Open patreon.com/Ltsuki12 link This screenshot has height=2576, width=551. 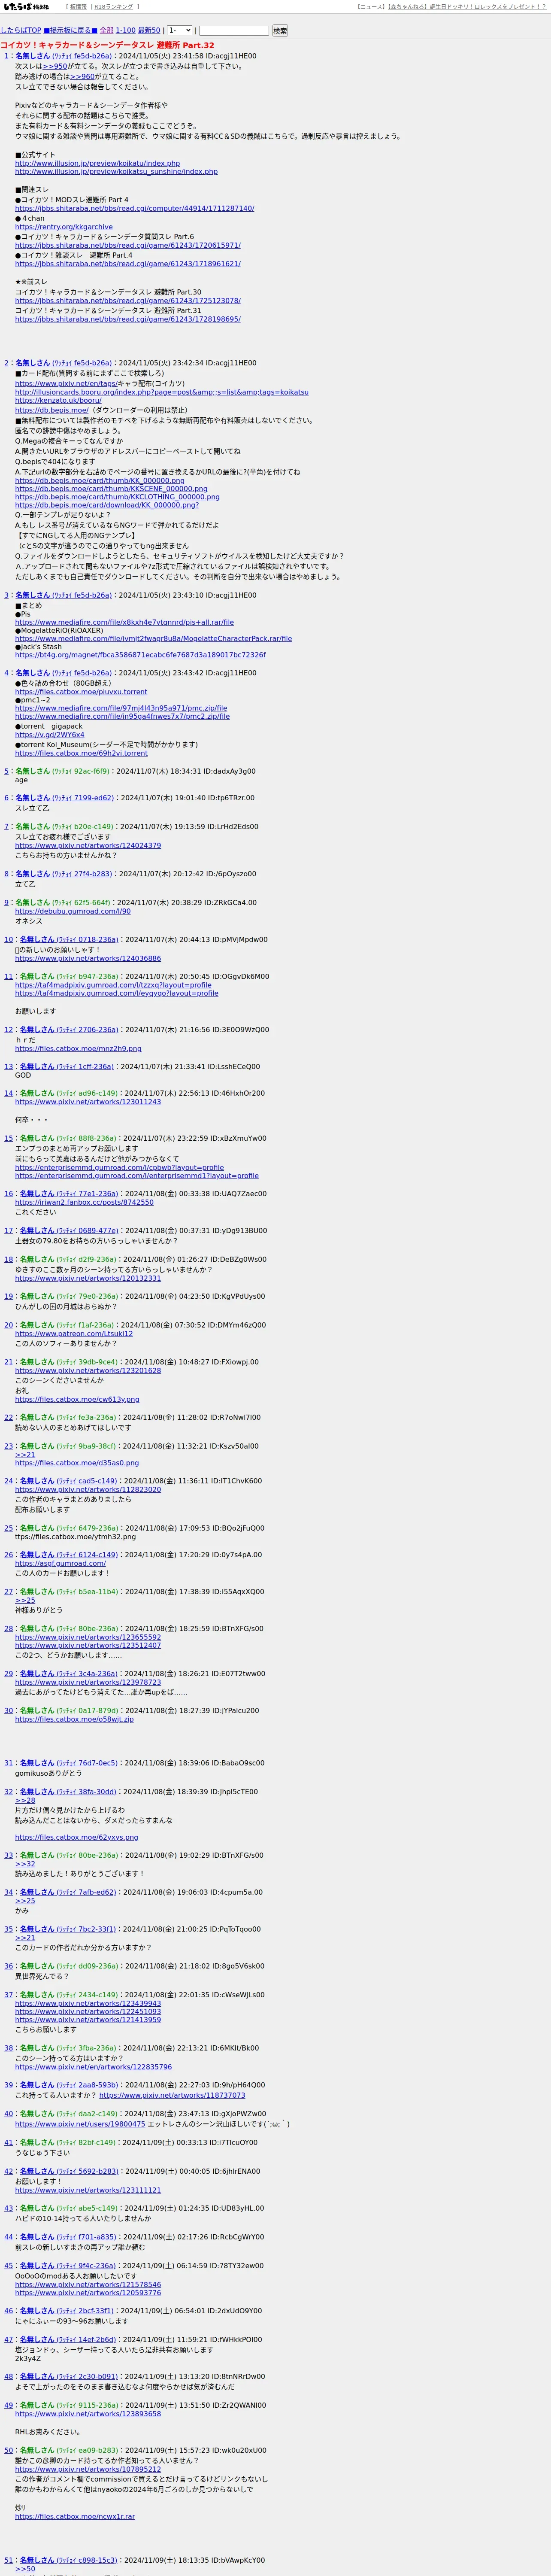tap(74, 1333)
